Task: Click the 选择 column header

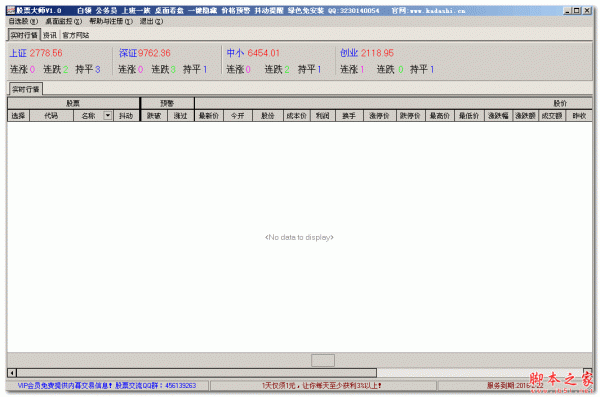Action: [18, 116]
